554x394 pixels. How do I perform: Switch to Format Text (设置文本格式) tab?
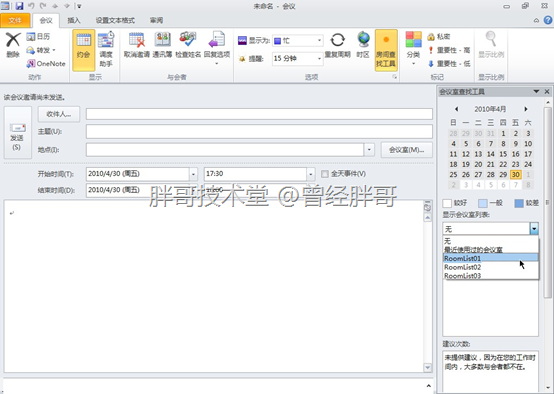coord(115,20)
